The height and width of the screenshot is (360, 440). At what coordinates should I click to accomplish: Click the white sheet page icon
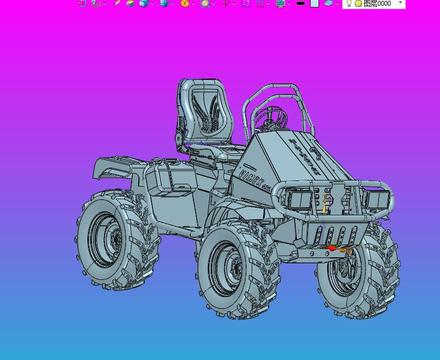point(314,3)
